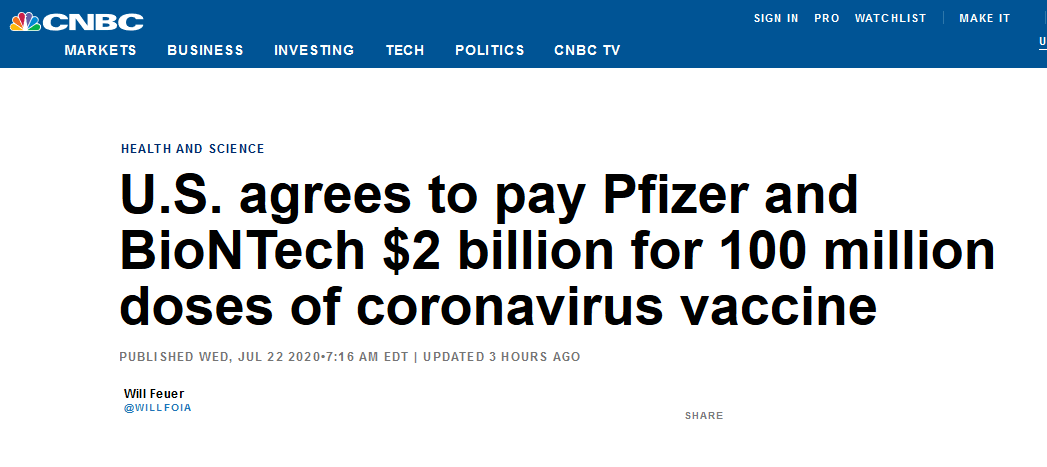Click the Pfizer and BioNTech article headline
The height and width of the screenshot is (467, 1047).
[x=557, y=251]
